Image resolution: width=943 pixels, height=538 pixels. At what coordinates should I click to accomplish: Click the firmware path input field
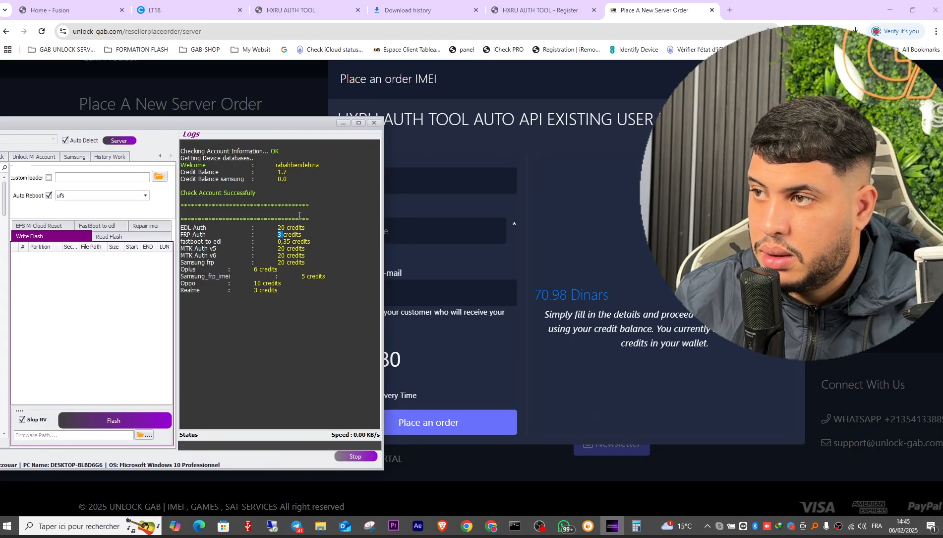click(x=73, y=435)
